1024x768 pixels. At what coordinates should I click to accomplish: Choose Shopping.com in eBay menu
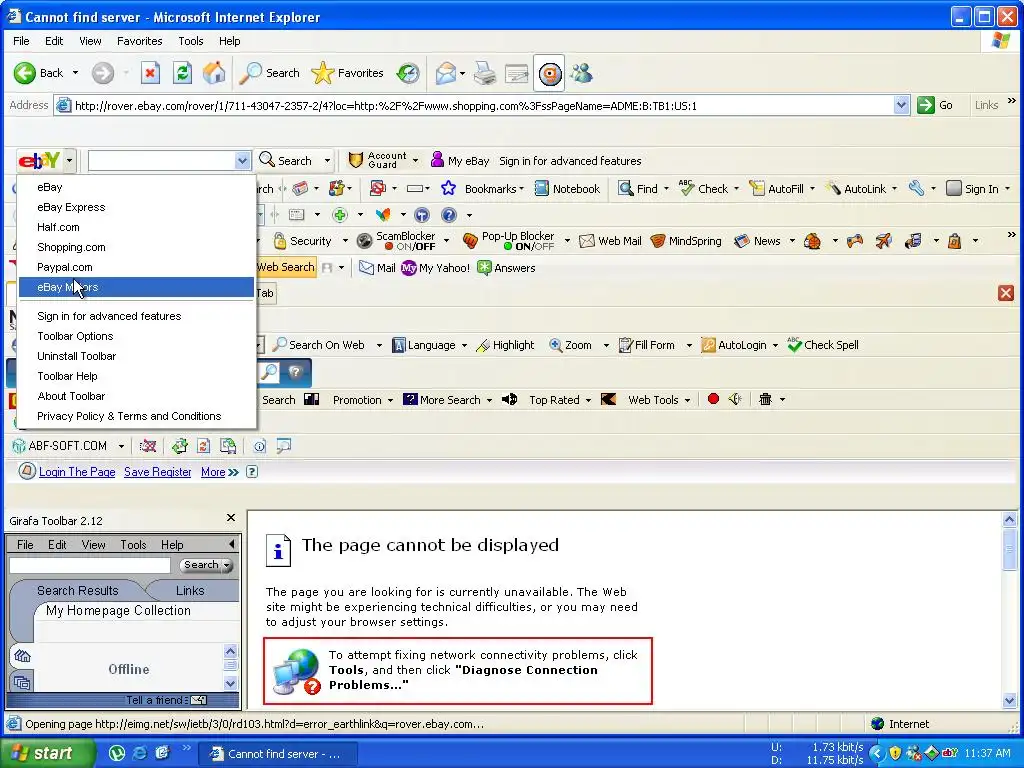click(x=136, y=247)
